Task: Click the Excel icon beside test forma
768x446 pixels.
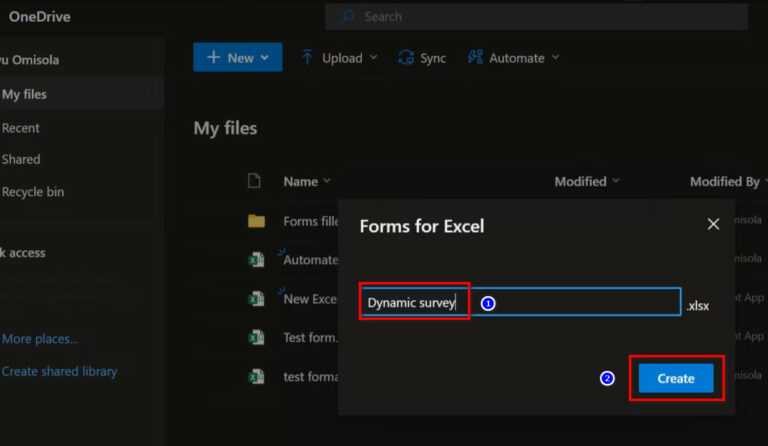Action: click(256, 377)
